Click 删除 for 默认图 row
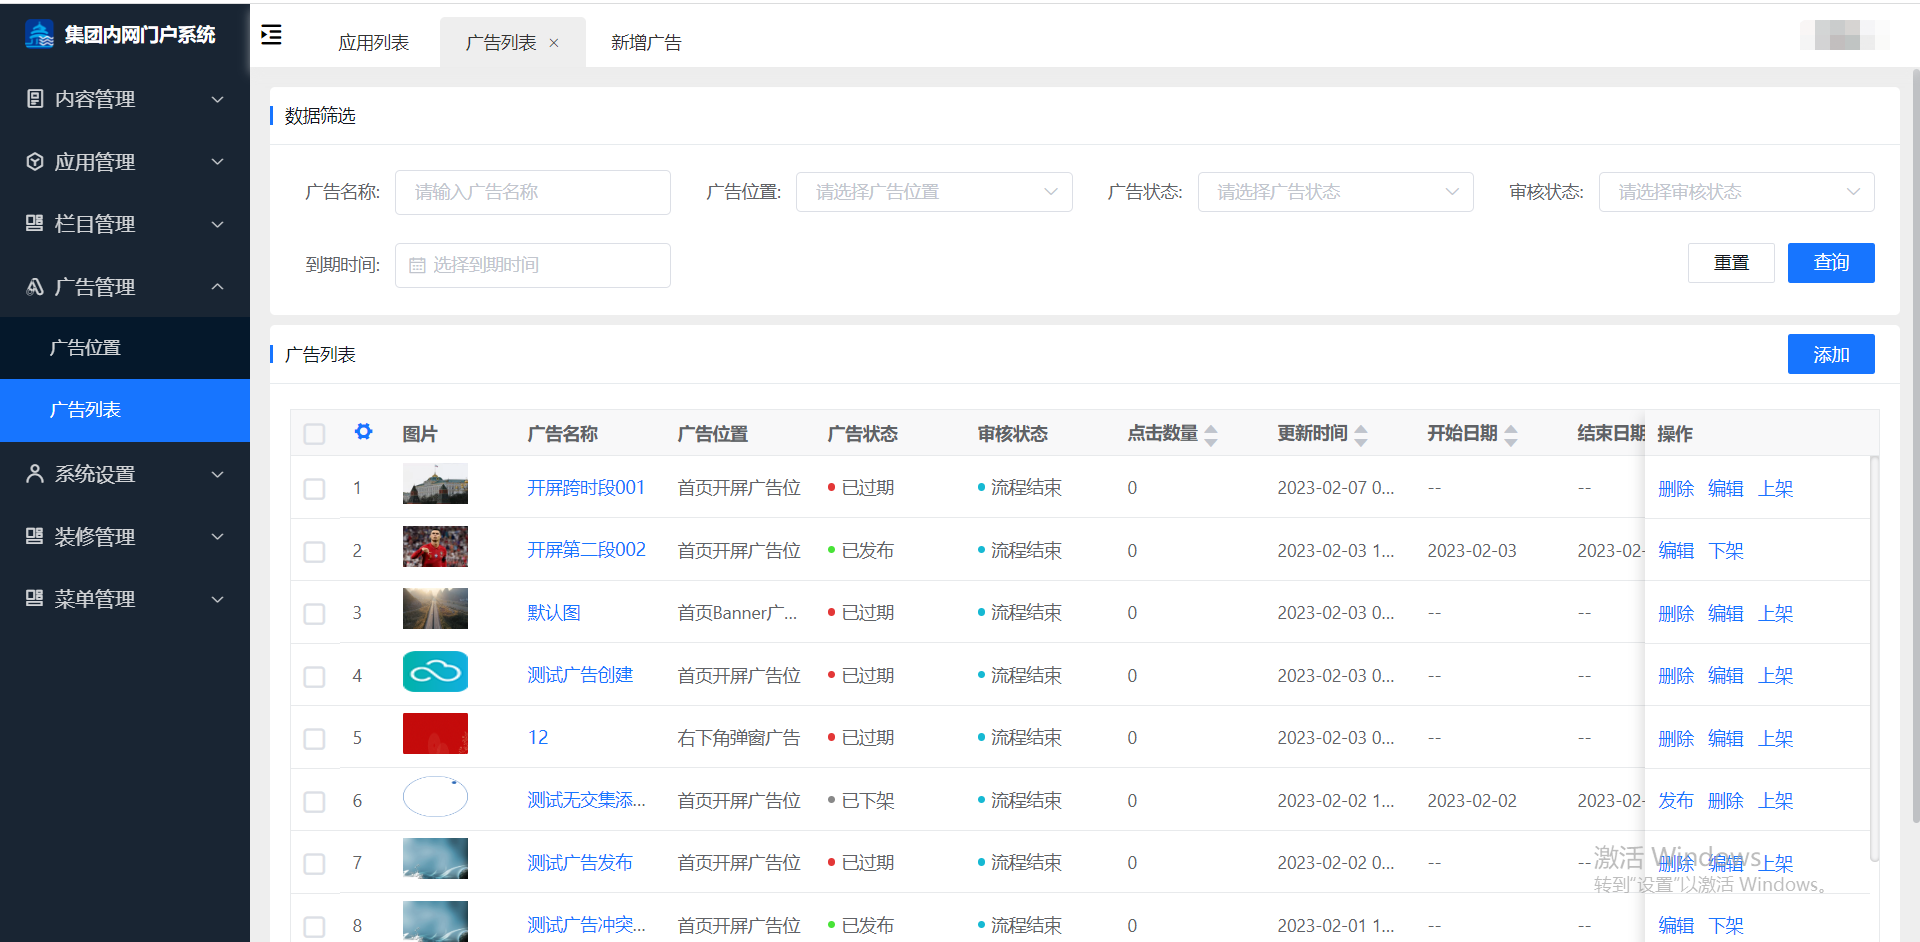This screenshot has height=942, width=1920. 1676,613
